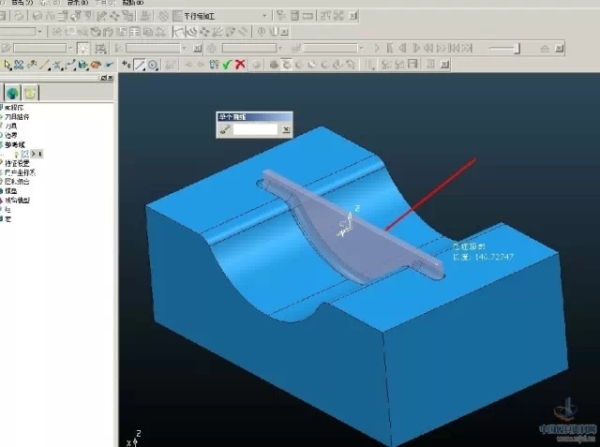
Task: Click the check icon in floating dialog
Action: pyautogui.click(x=225, y=129)
